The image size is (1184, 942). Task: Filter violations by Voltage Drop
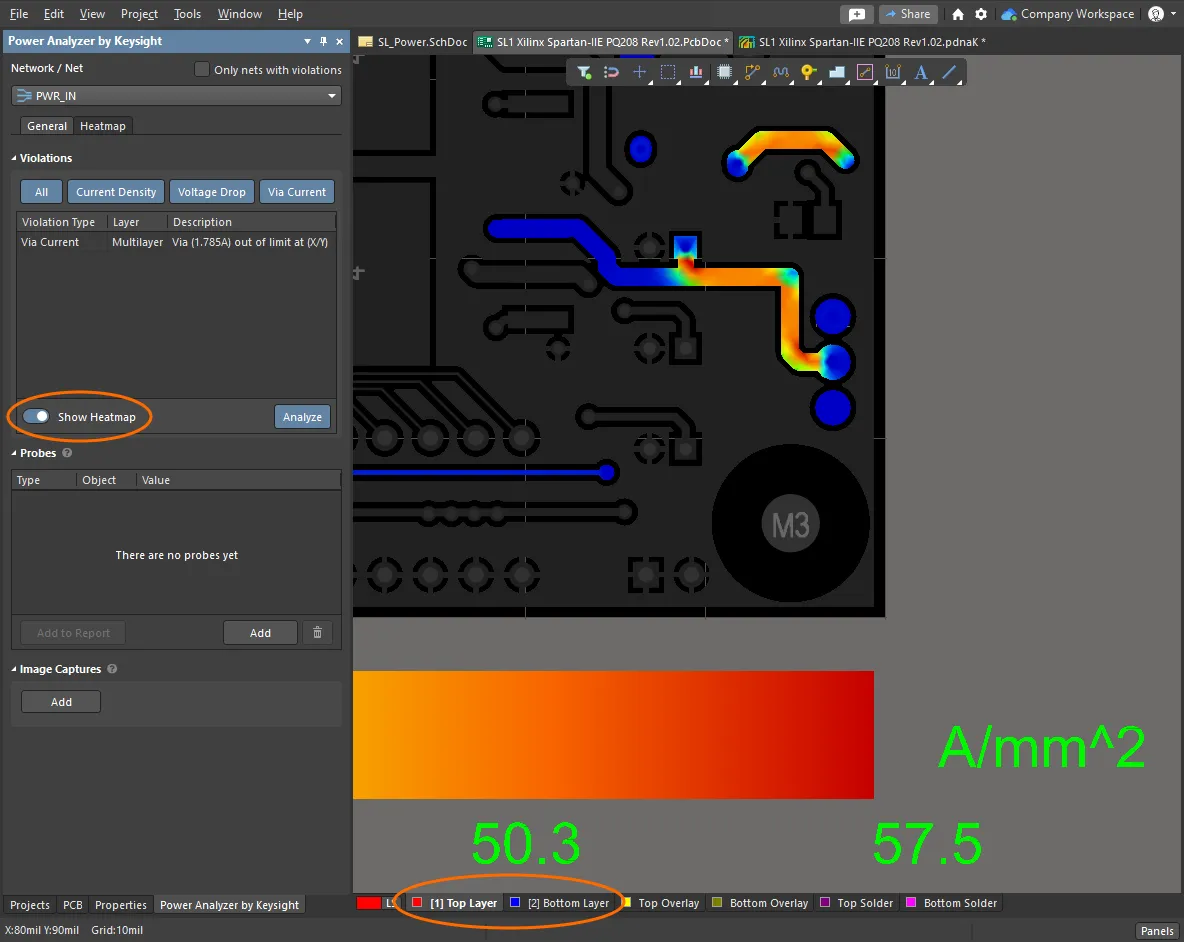(x=211, y=192)
